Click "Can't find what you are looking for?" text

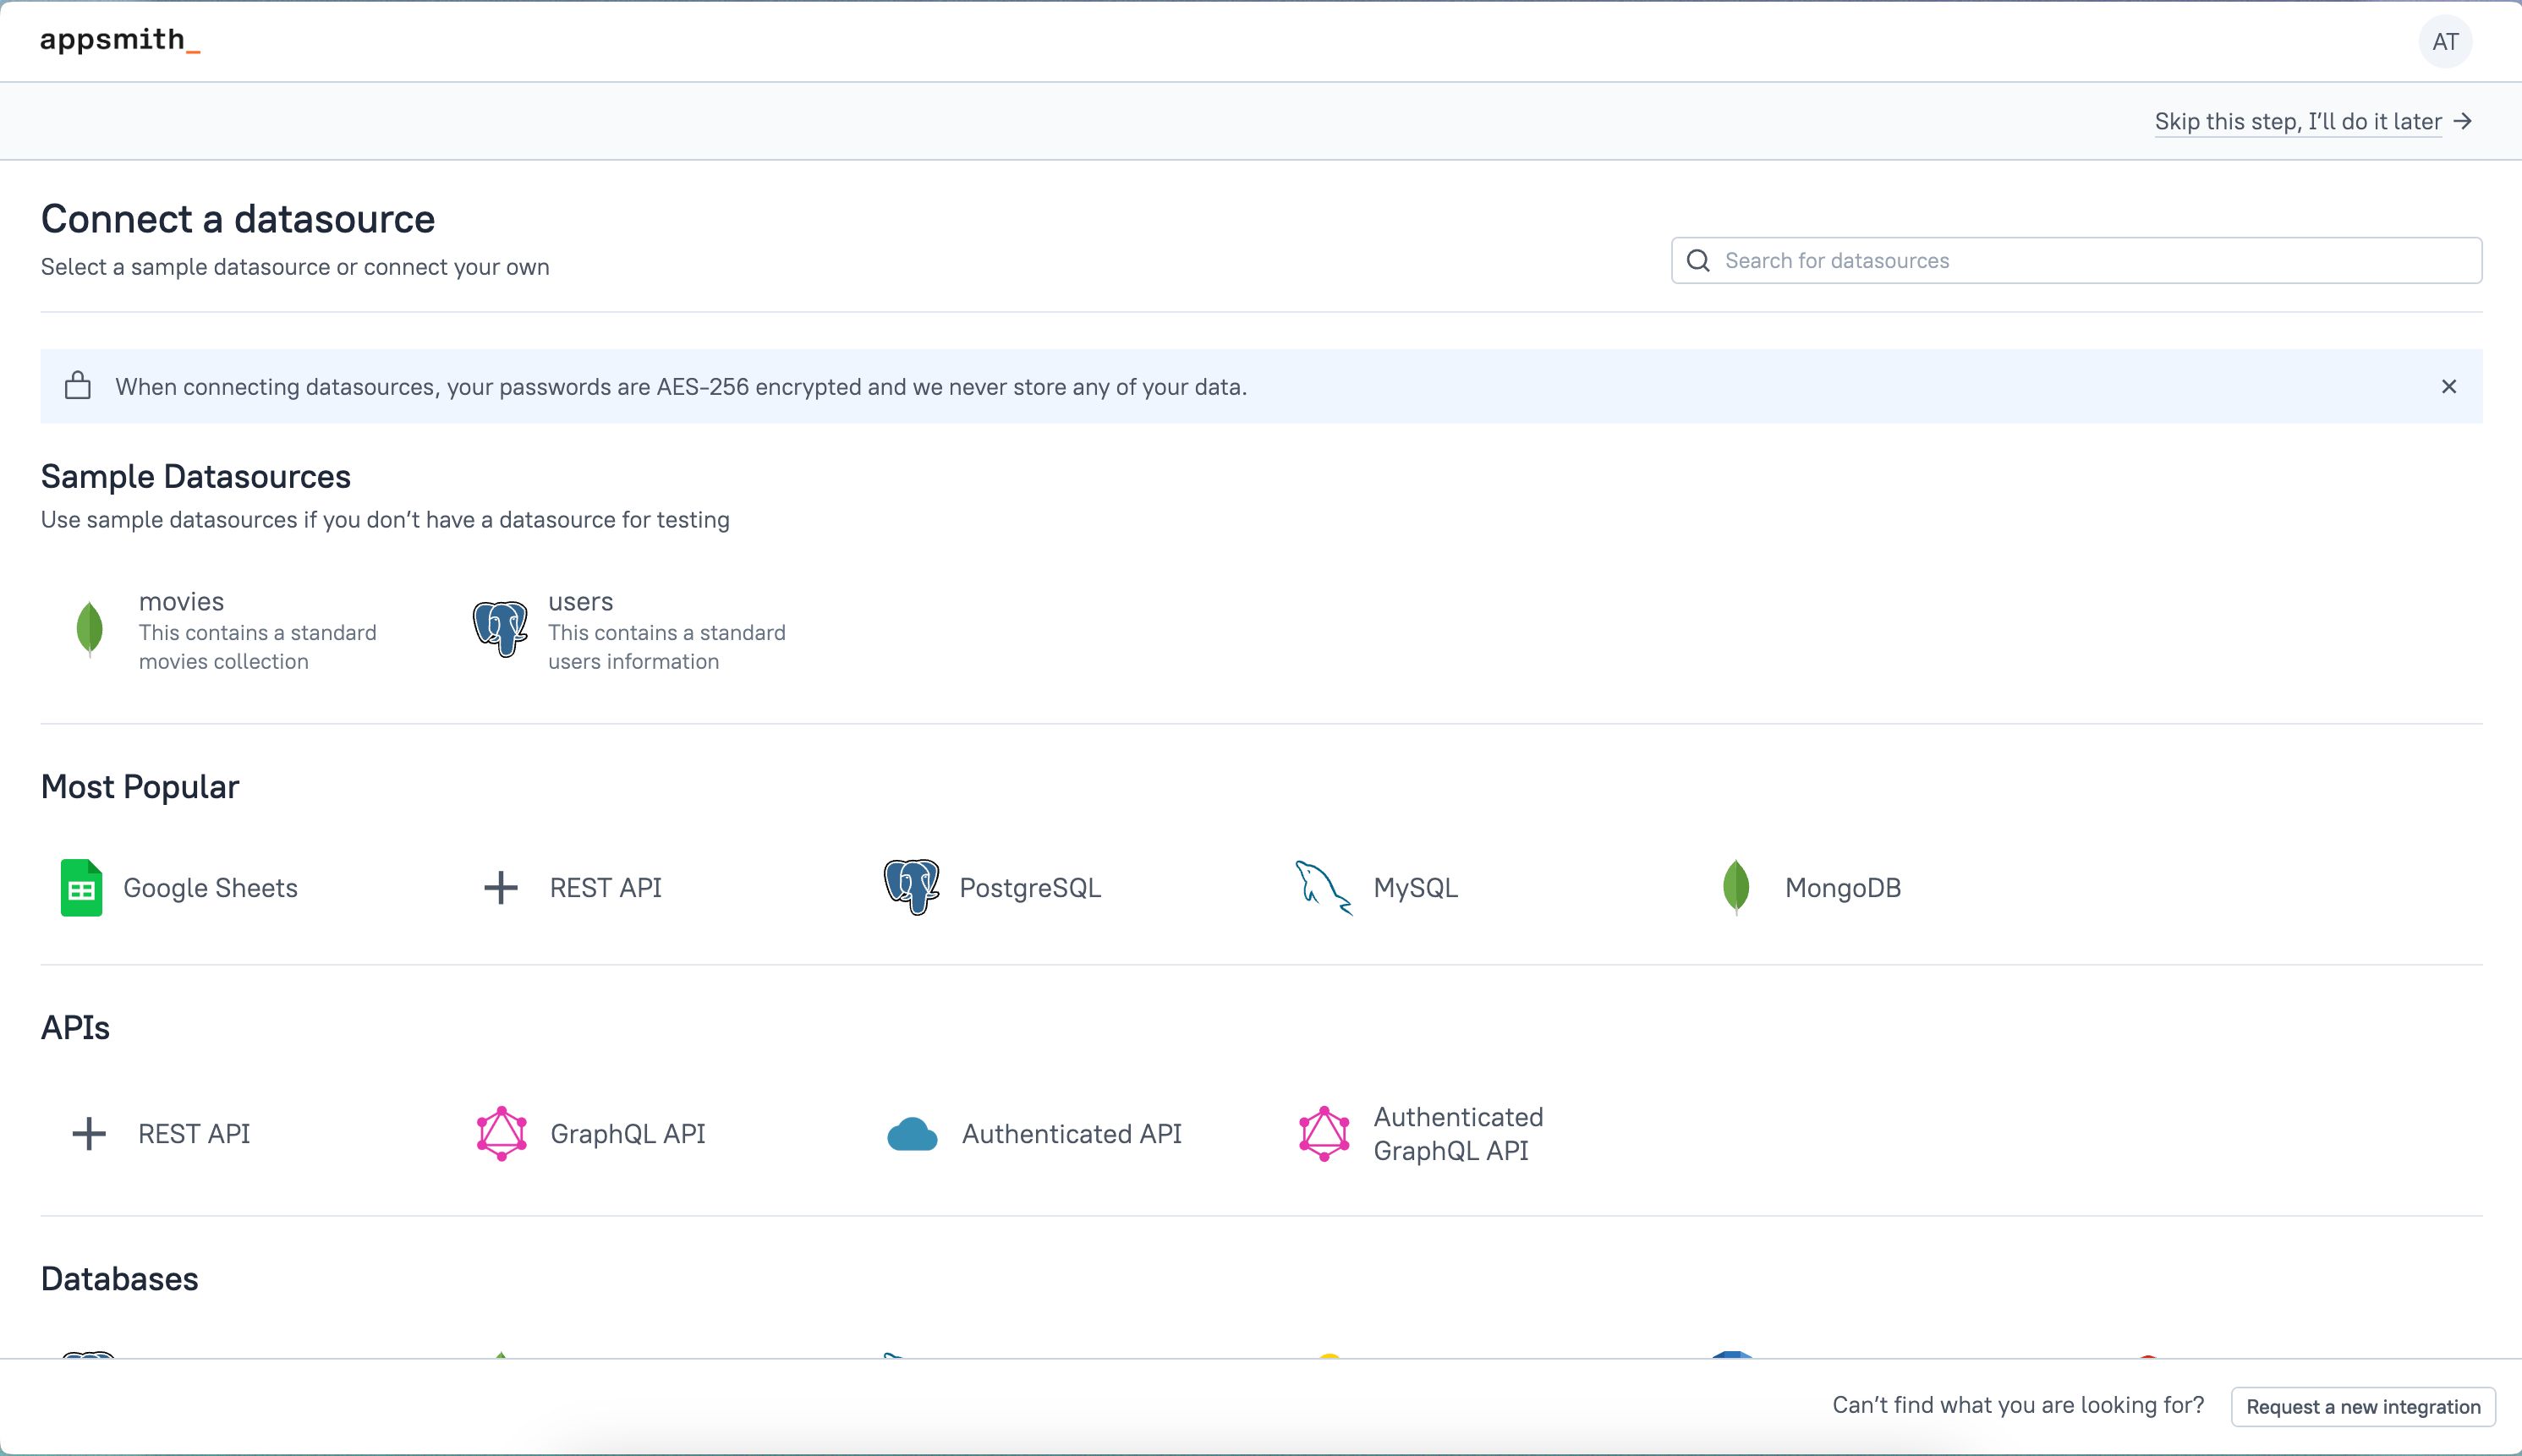[2018, 1405]
